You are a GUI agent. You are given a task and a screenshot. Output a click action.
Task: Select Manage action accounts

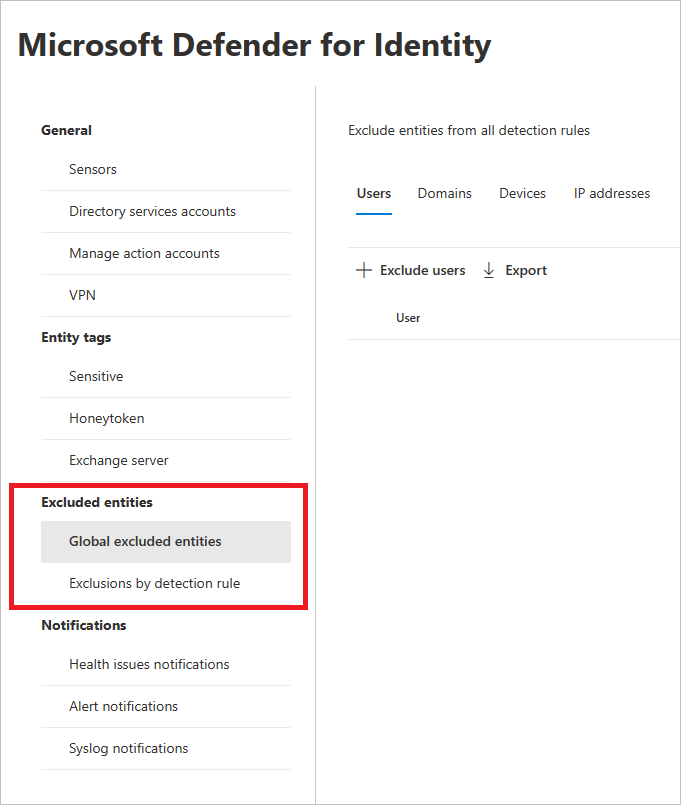point(144,253)
